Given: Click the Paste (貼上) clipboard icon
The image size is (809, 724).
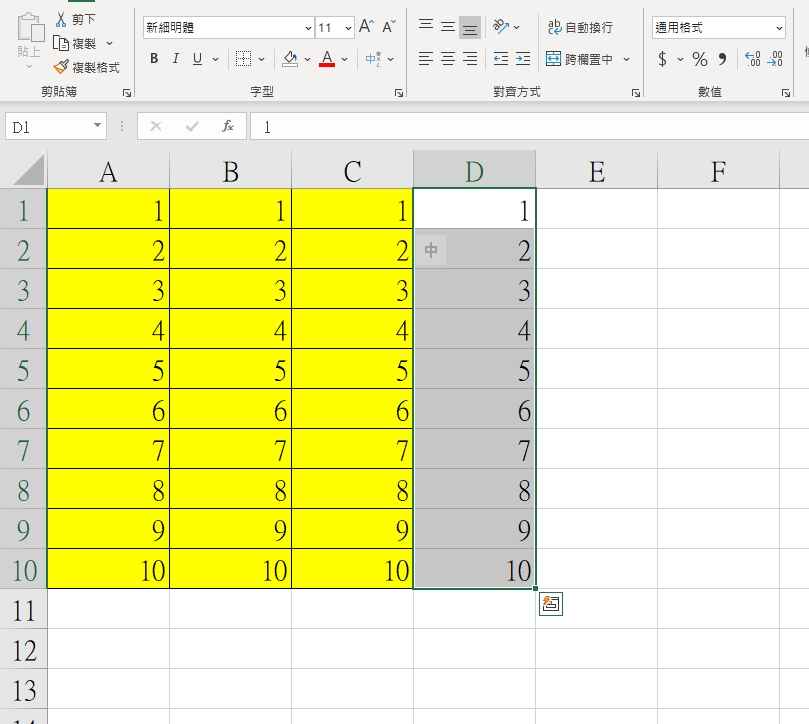Looking at the screenshot, I should pos(30,28).
